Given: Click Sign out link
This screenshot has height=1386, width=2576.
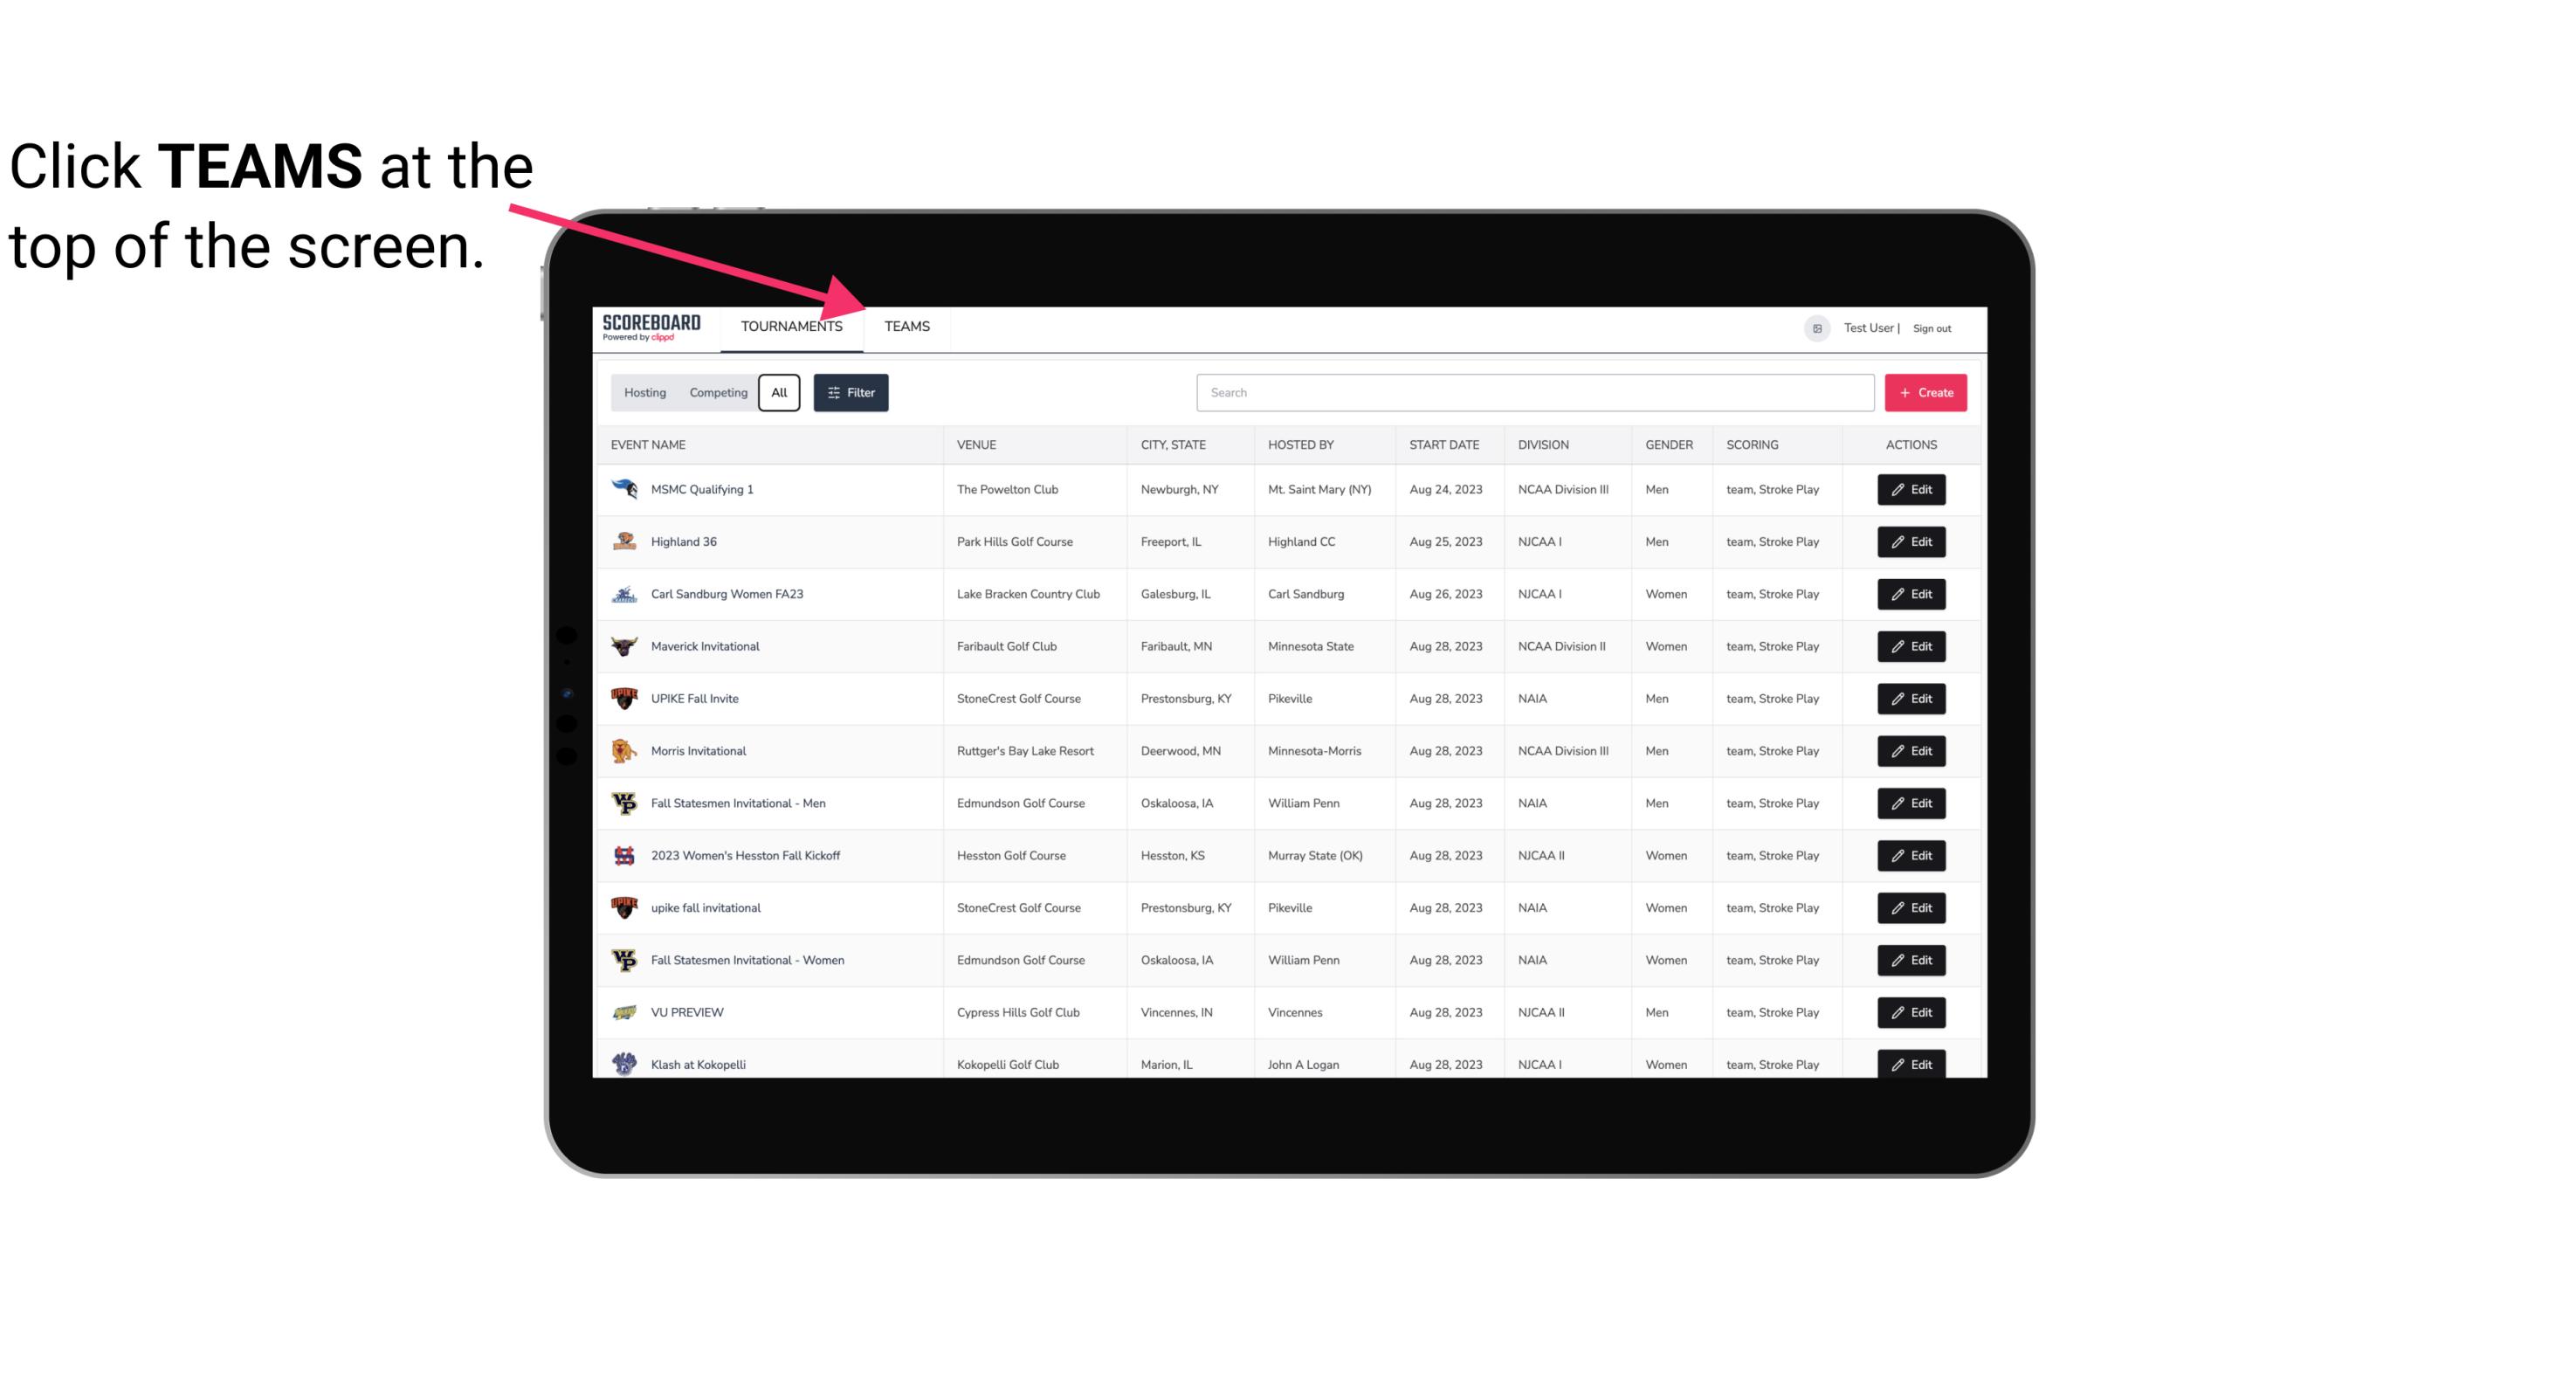Looking at the screenshot, I should coord(1932,326).
